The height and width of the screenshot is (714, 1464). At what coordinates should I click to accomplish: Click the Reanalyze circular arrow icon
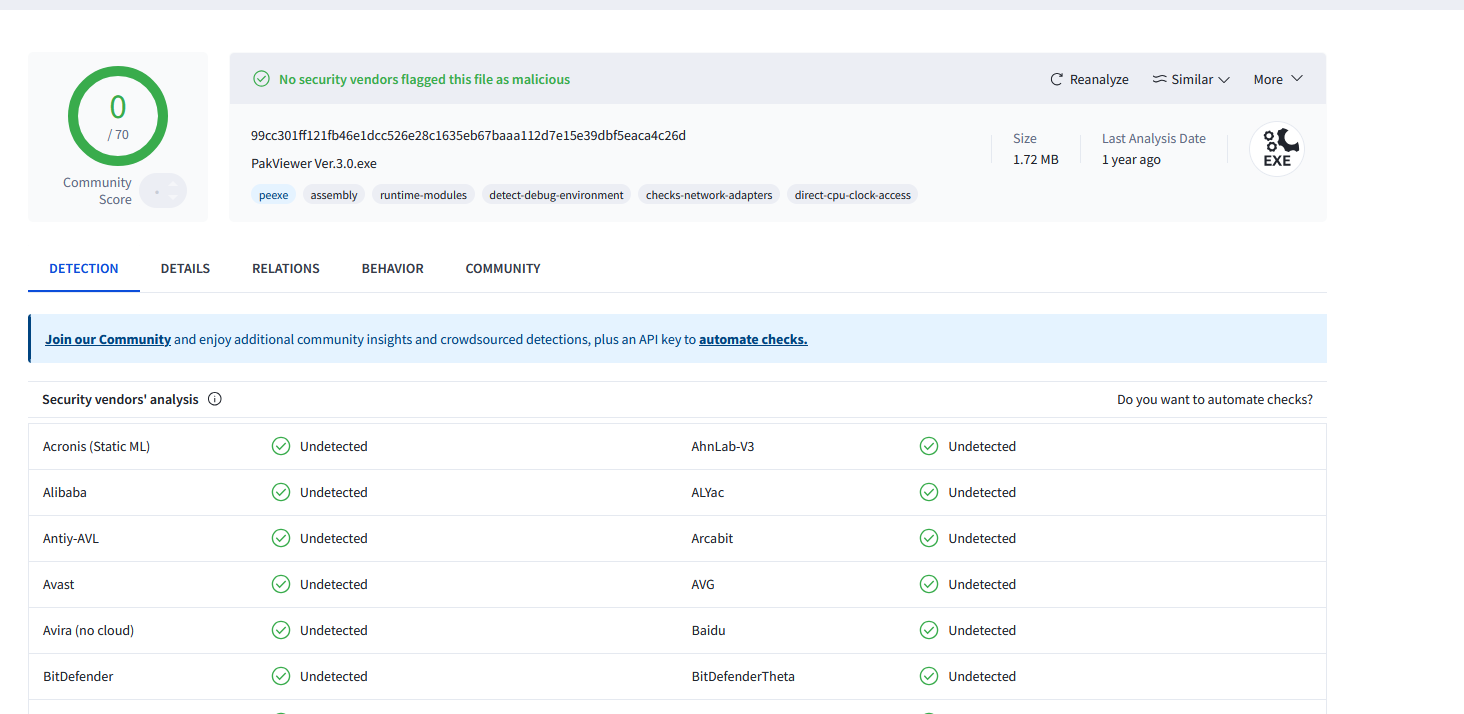pos(1056,79)
